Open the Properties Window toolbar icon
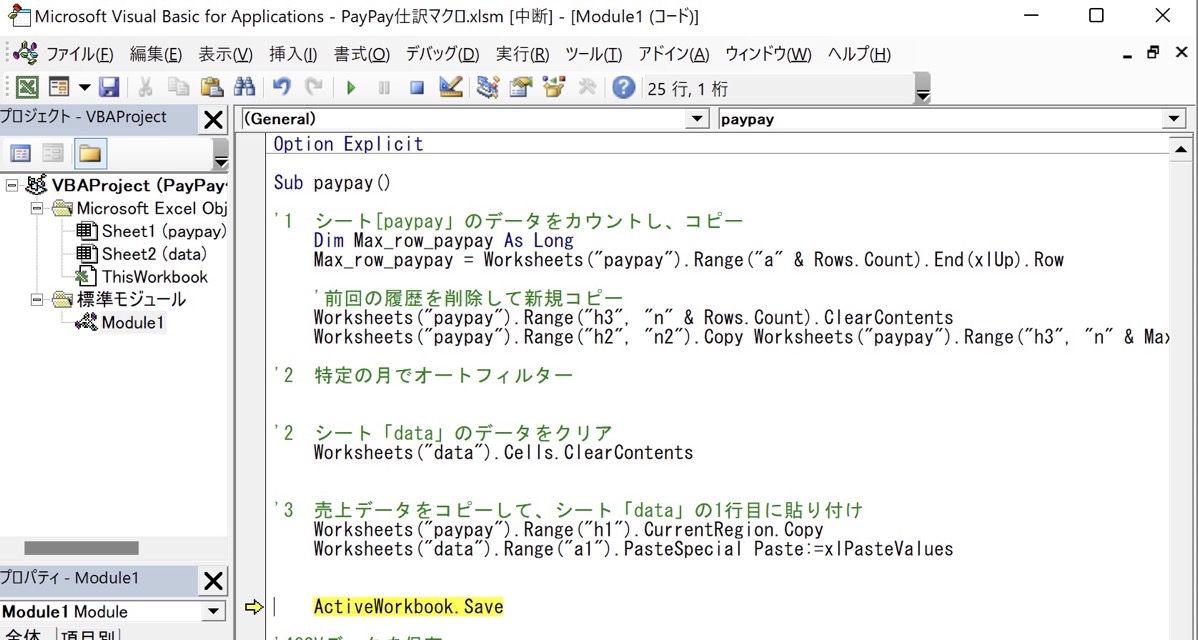 [x=520, y=87]
